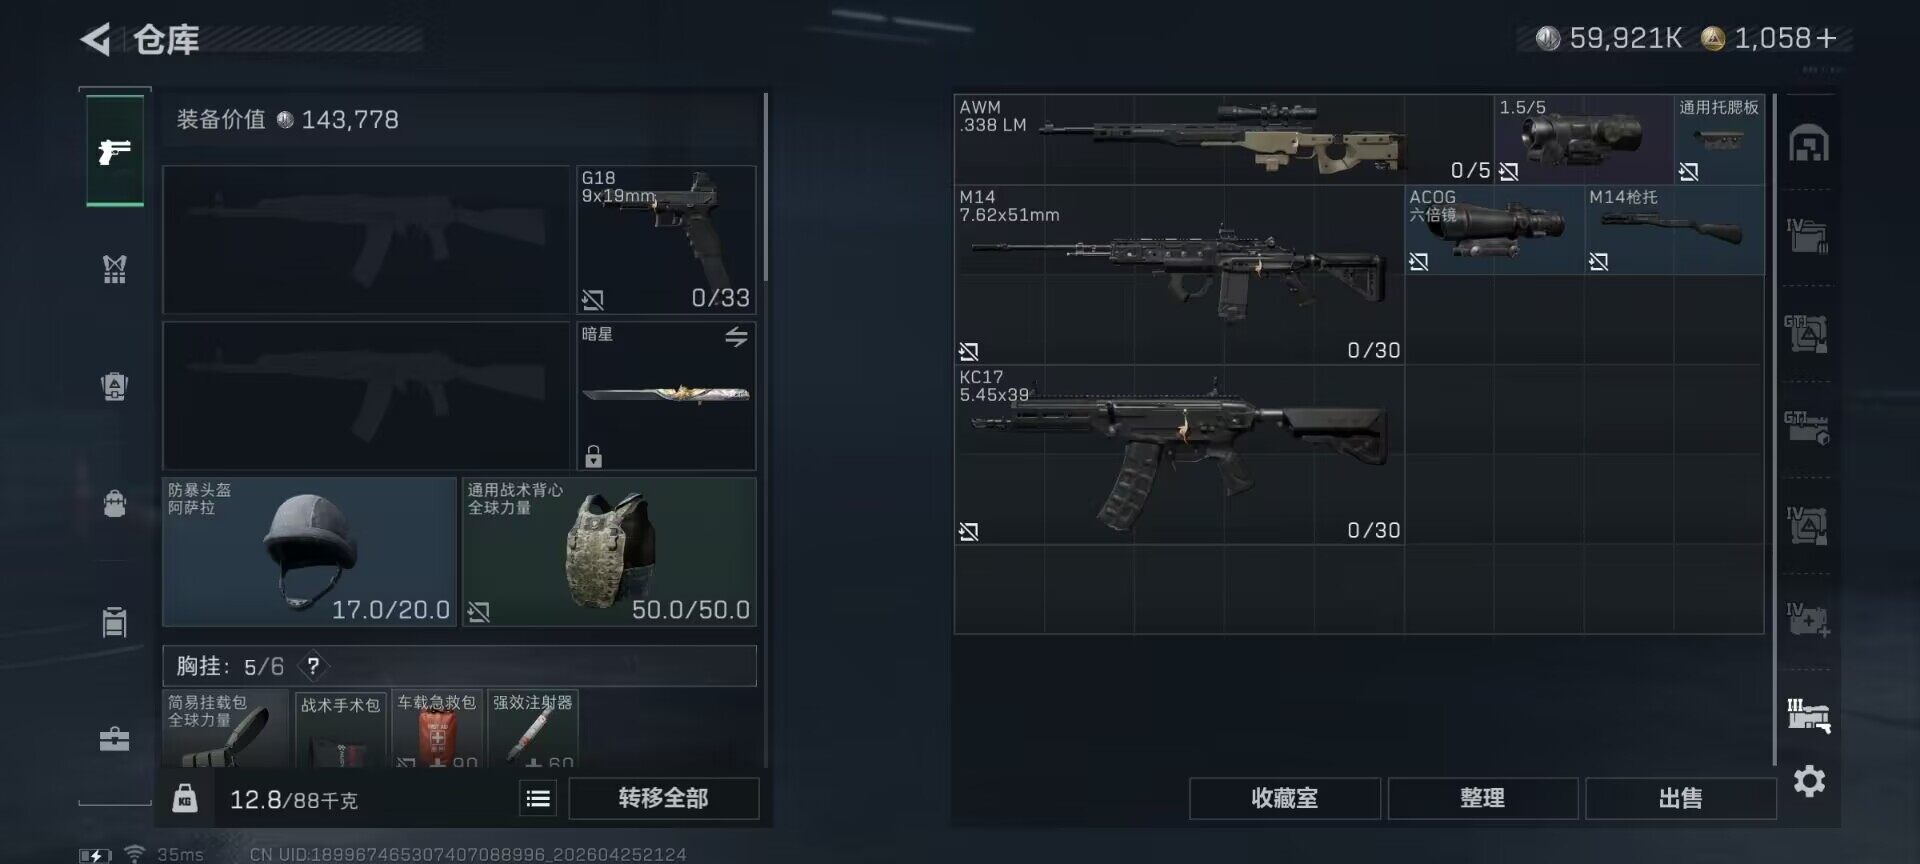This screenshot has height=864, width=1920.
Task: Open the backpack category in left sidebar
Action: (x=115, y=503)
